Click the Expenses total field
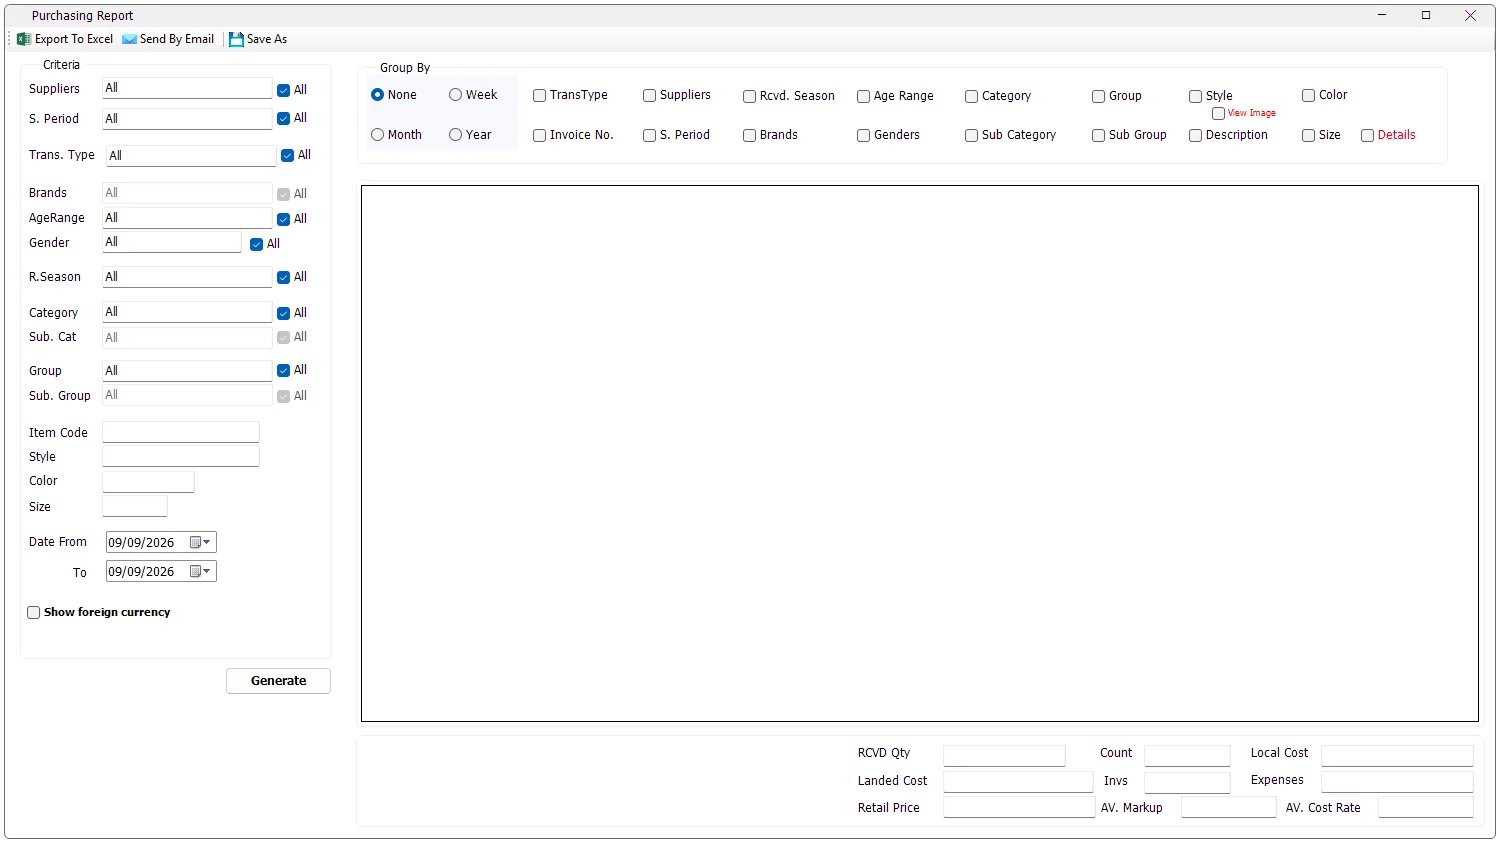The height and width of the screenshot is (841, 1498). pos(1397,781)
